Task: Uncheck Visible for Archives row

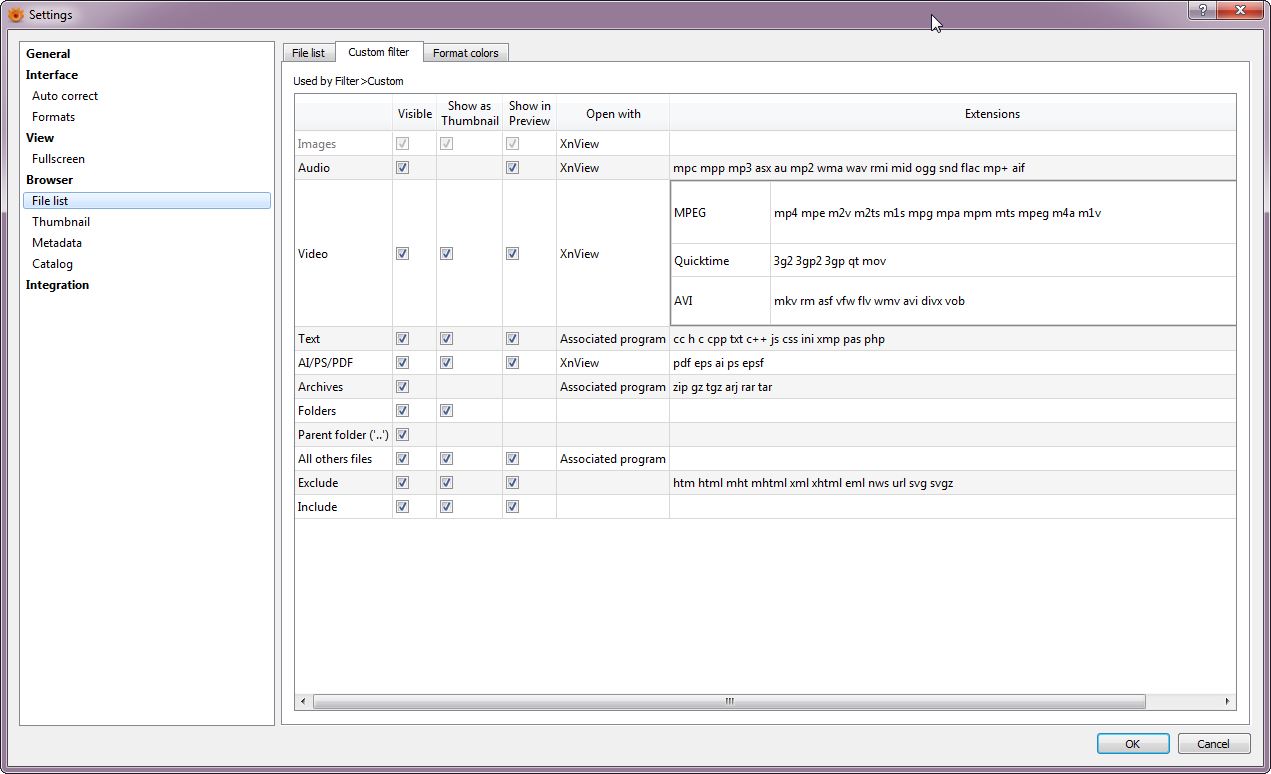Action: (x=403, y=387)
